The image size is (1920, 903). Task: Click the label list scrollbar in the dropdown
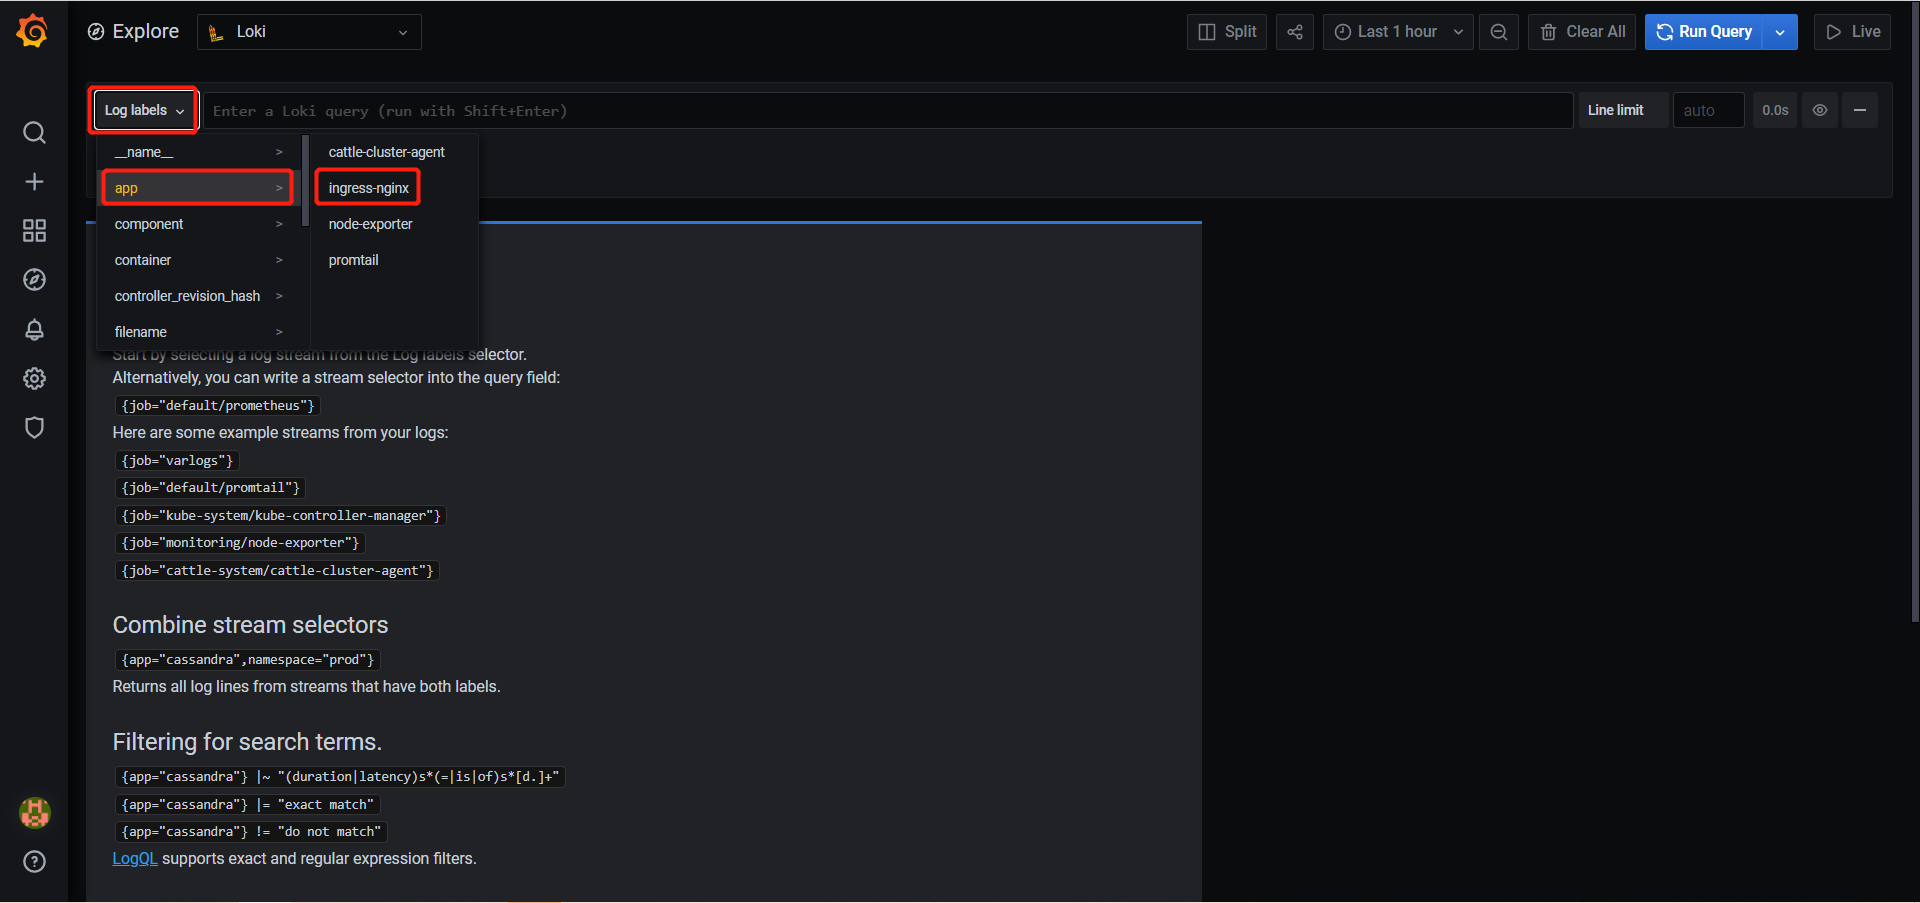point(305,182)
